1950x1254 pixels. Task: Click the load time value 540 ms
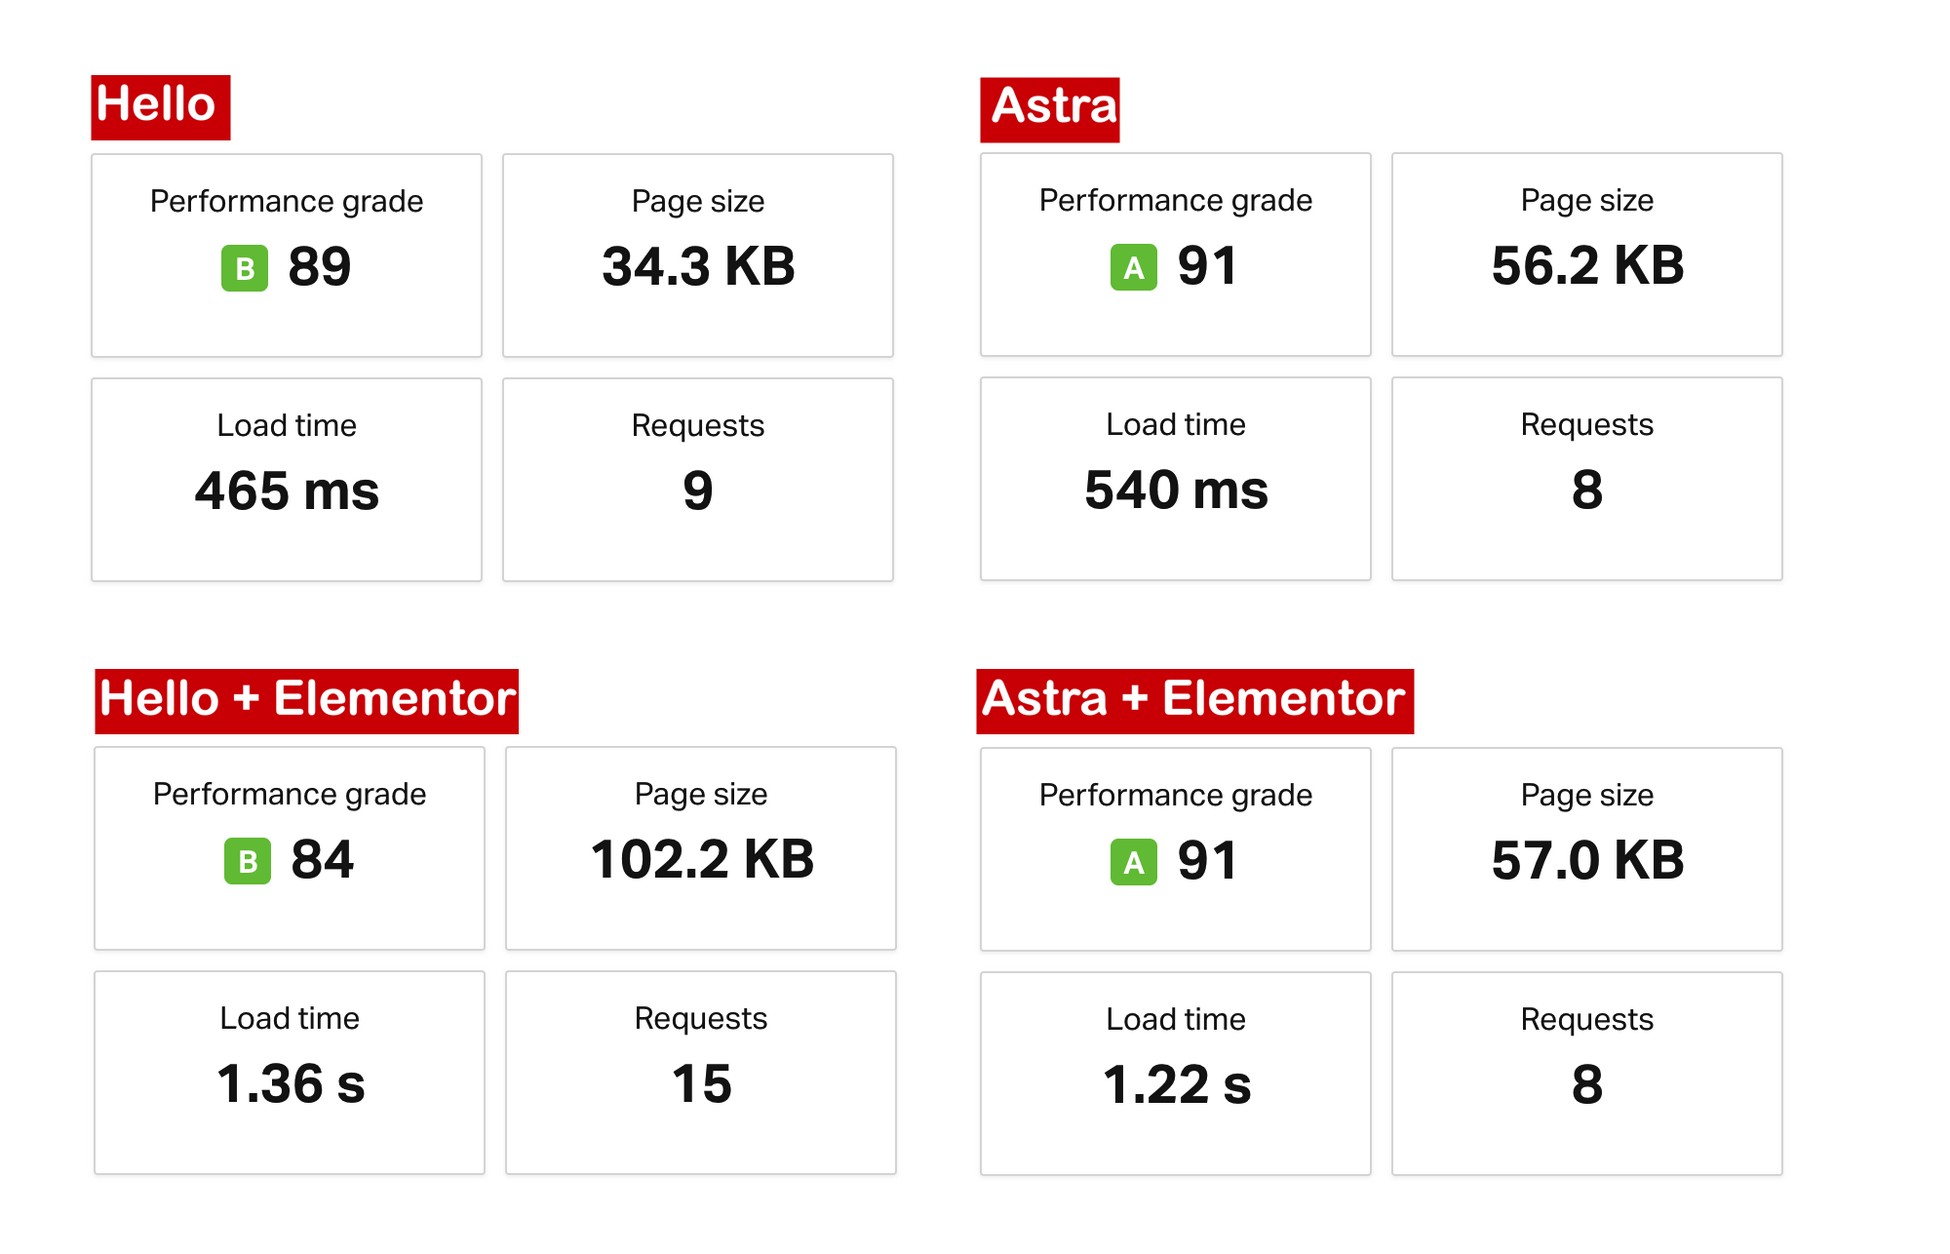[x=1176, y=490]
